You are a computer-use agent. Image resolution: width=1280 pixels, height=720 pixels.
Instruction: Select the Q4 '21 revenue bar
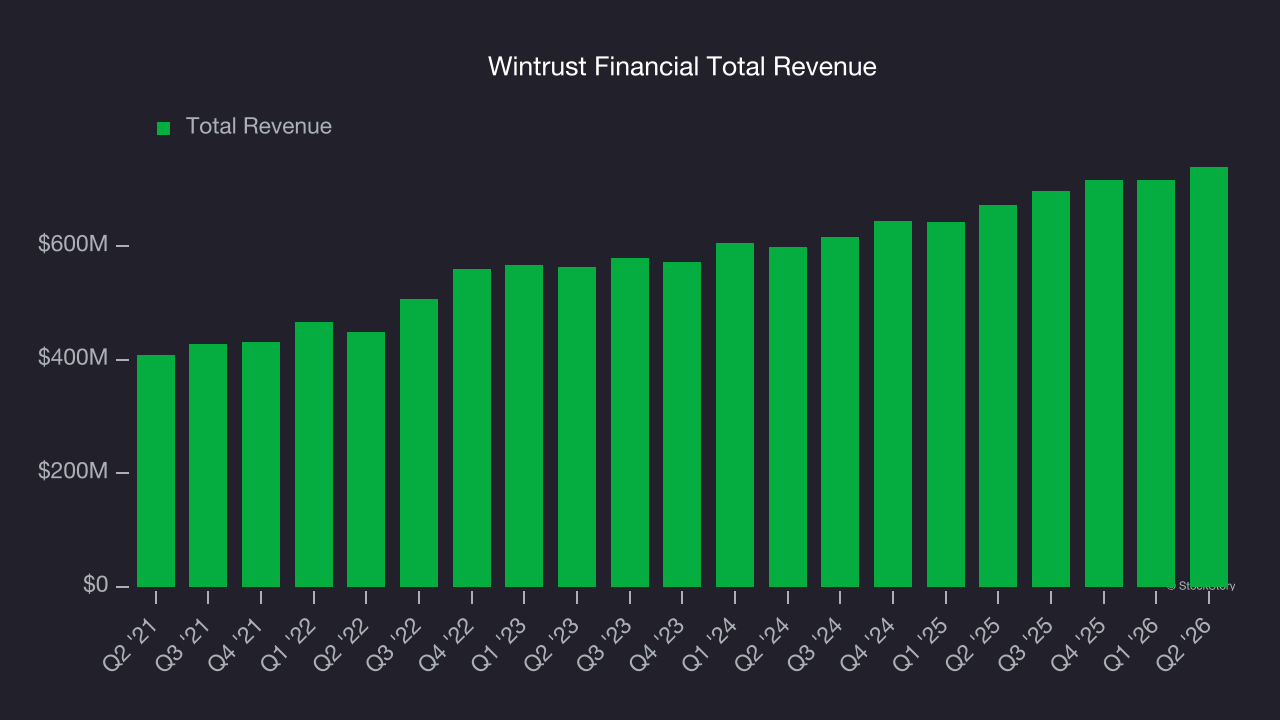pos(261,464)
